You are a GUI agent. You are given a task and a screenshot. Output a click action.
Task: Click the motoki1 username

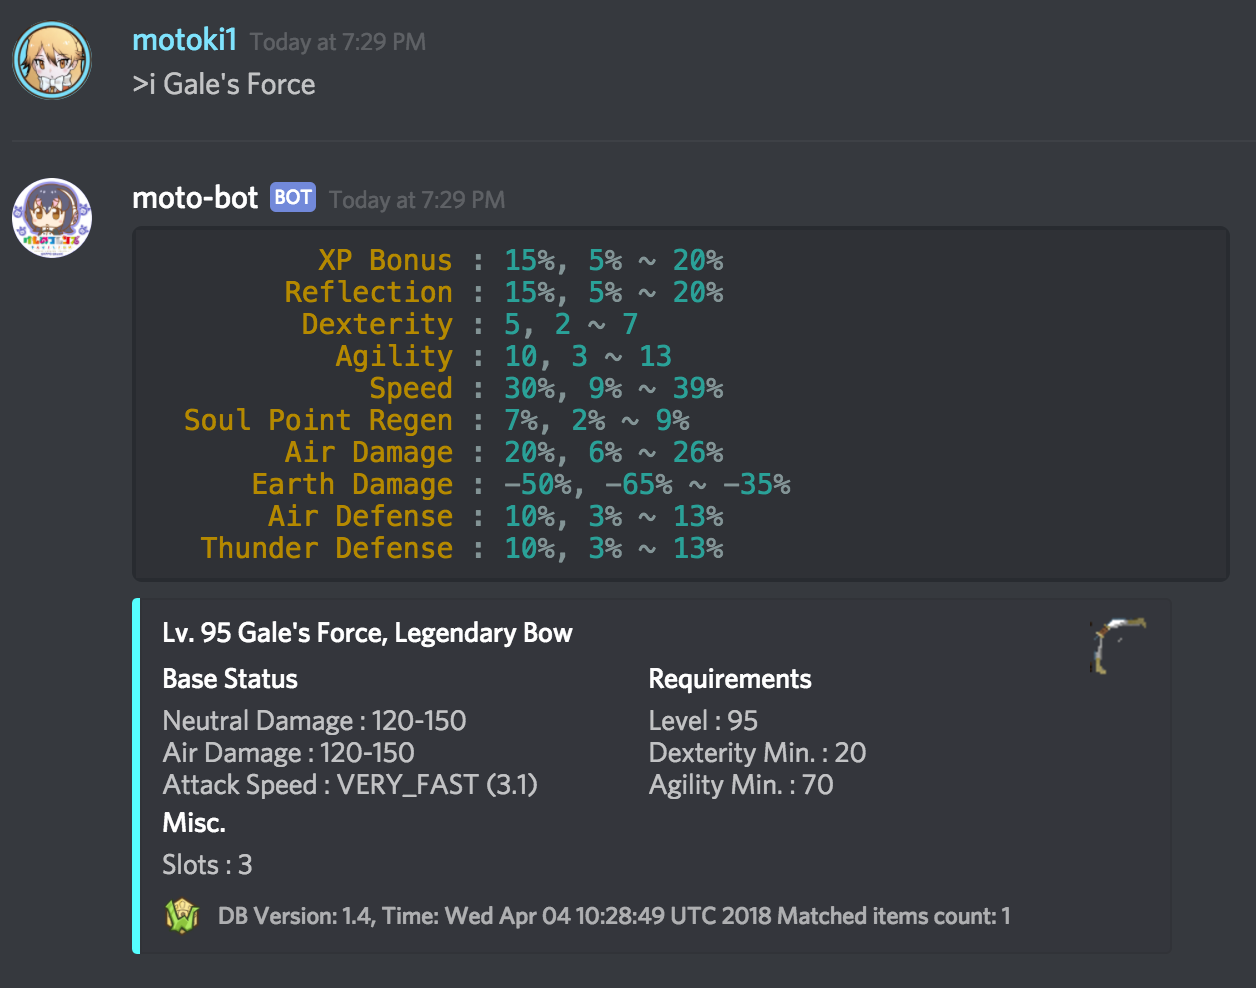(184, 41)
